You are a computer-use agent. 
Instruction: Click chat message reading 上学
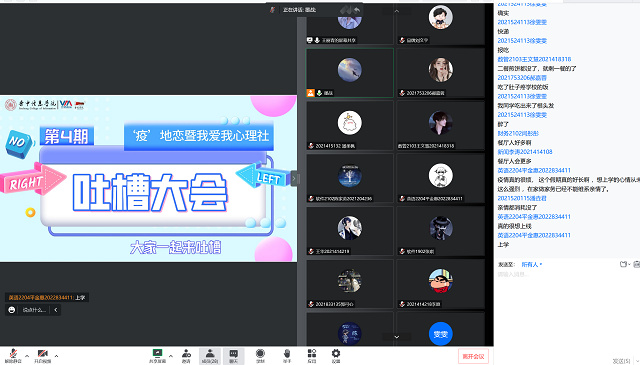[x=503, y=245]
